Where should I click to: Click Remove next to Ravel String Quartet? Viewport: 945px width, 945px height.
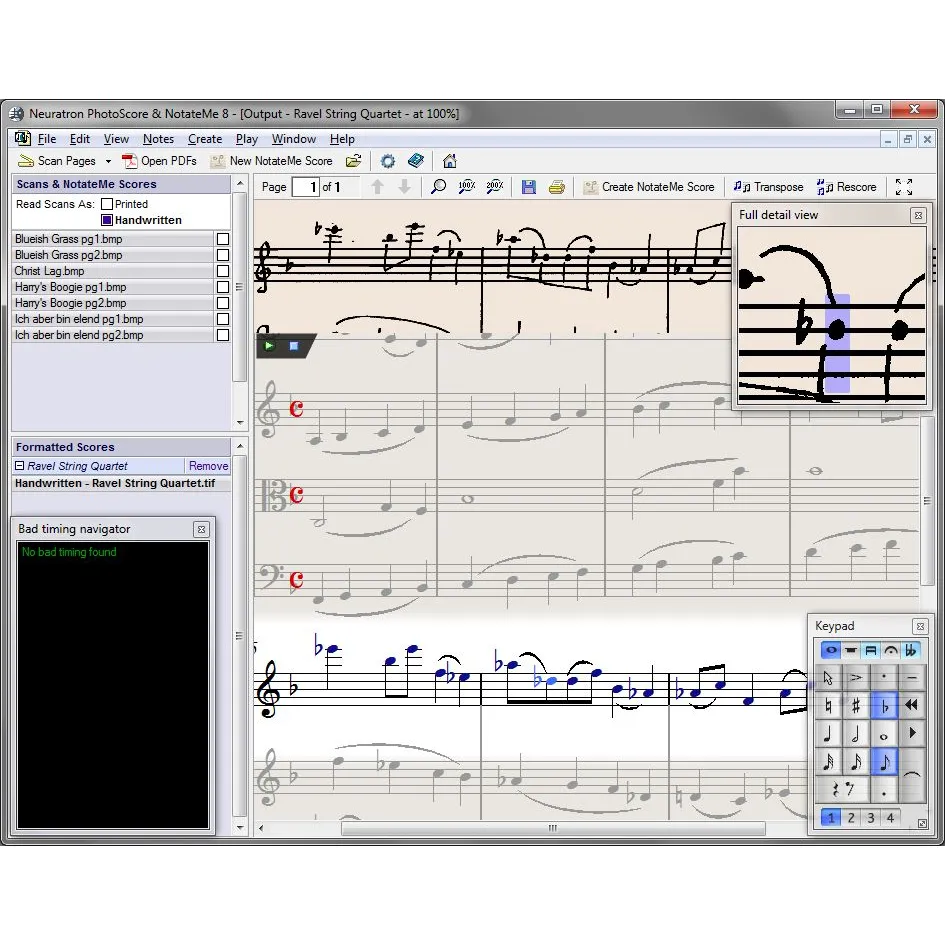[208, 466]
